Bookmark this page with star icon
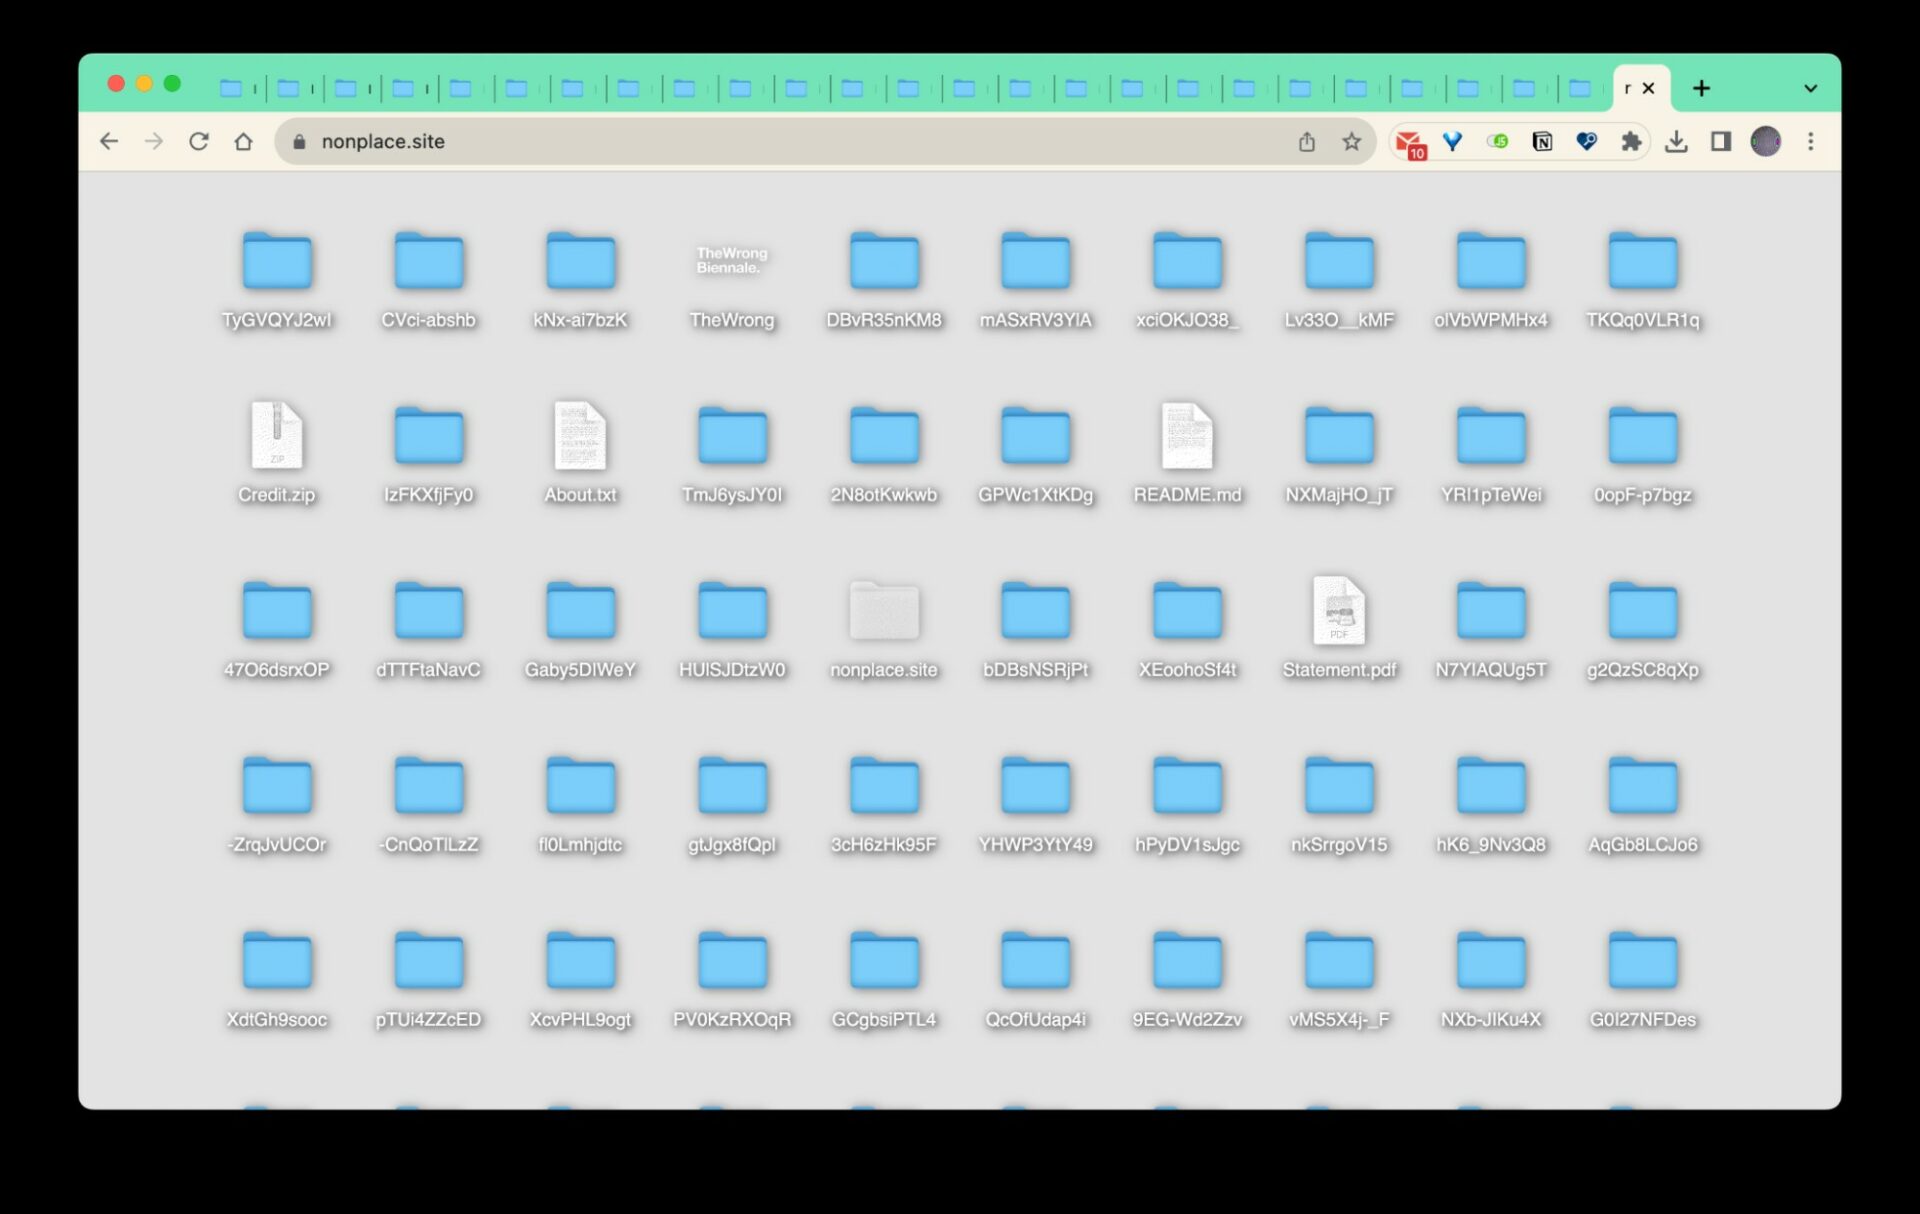 click(x=1351, y=142)
